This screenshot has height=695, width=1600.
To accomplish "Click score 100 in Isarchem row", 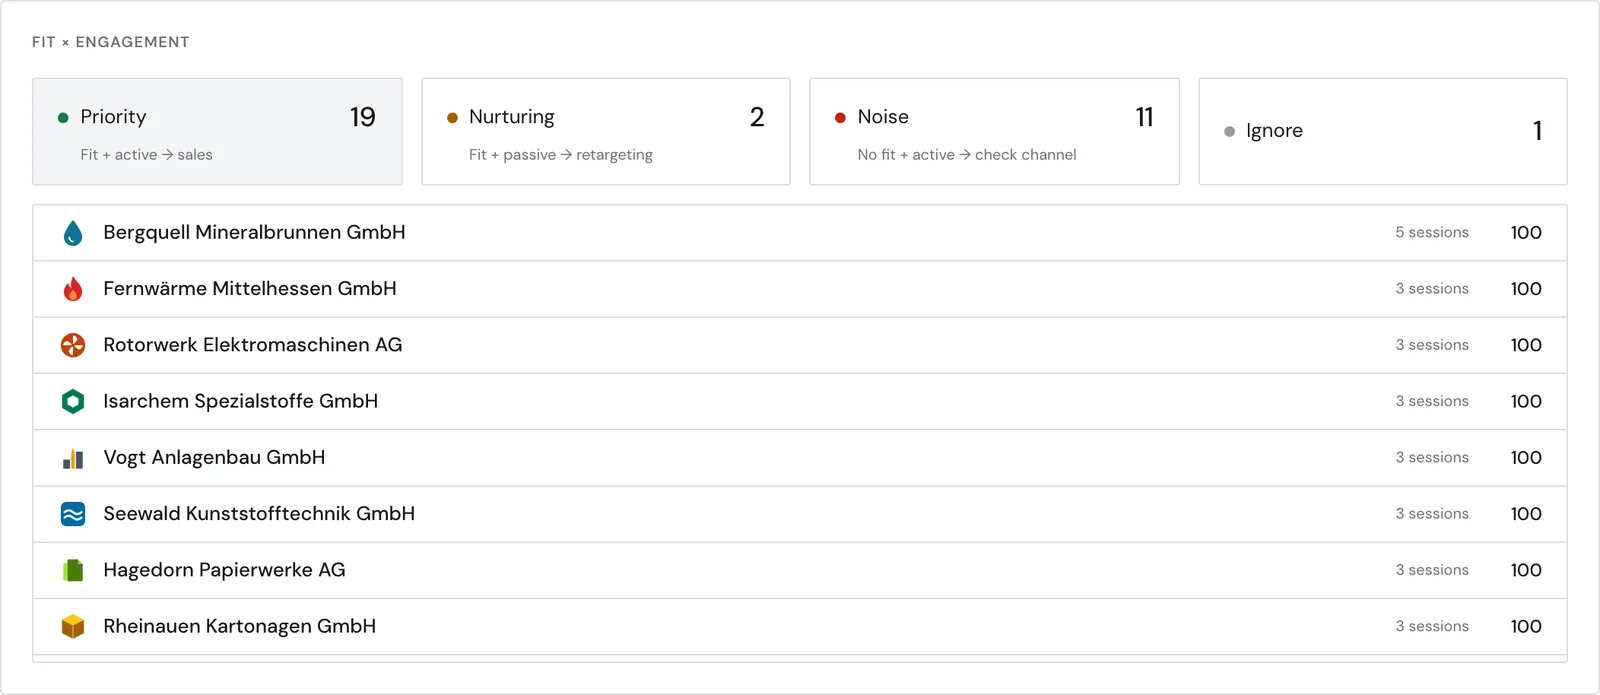I will point(1526,401).
